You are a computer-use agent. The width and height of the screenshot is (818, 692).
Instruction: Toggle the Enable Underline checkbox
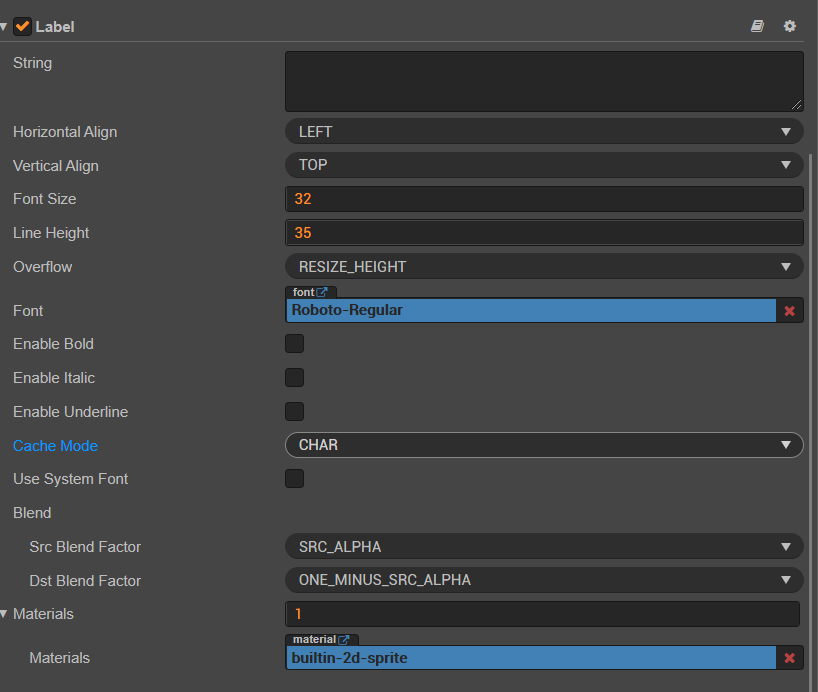[x=294, y=411]
